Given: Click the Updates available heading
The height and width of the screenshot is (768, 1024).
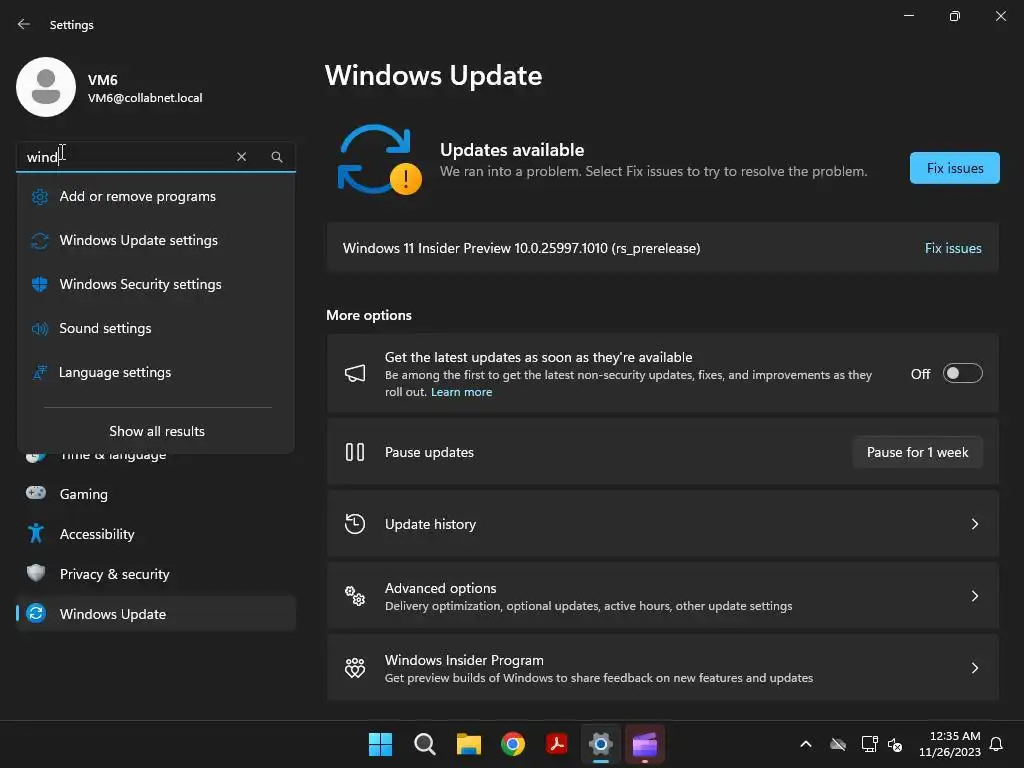Looking at the screenshot, I should (x=512, y=150).
